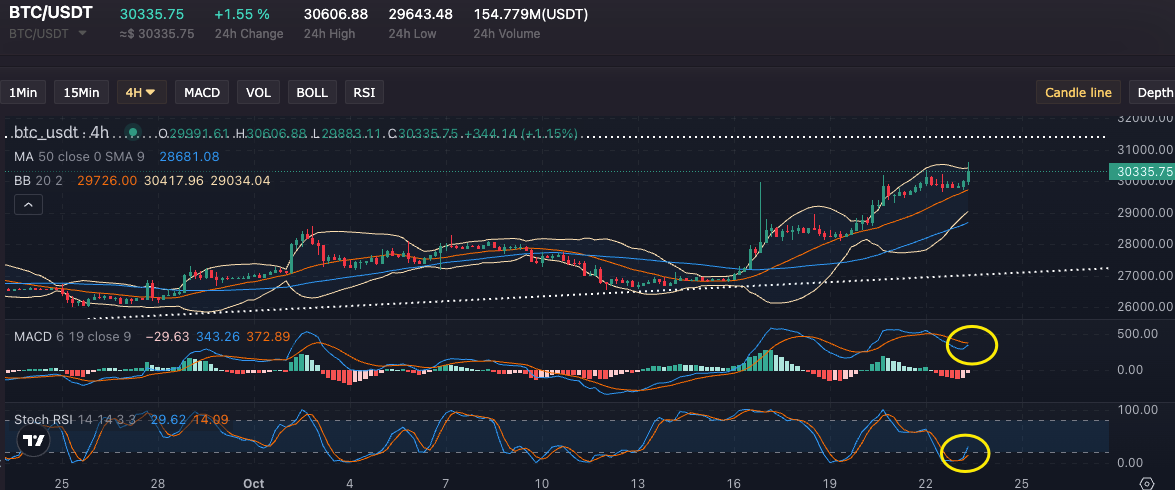Select the 1Min timeframe
The width and height of the screenshot is (1175, 490).
coord(23,93)
